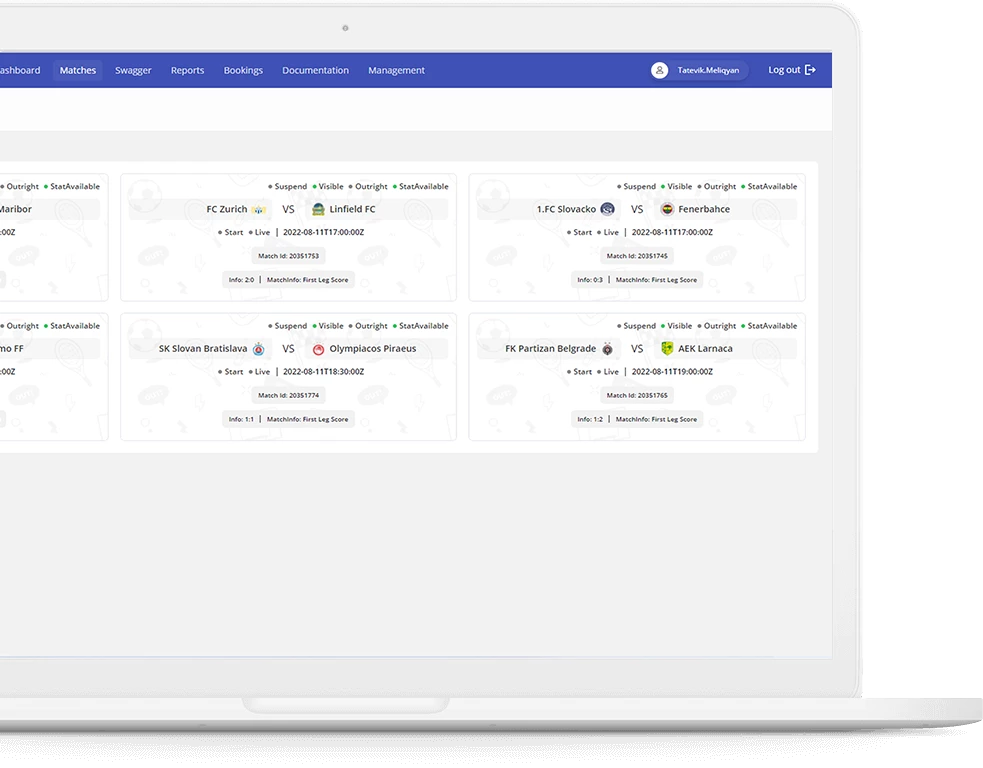Screen dimensions: 983x768
Task: Click the Olympiacos Piraeus logo
Action: (319, 348)
